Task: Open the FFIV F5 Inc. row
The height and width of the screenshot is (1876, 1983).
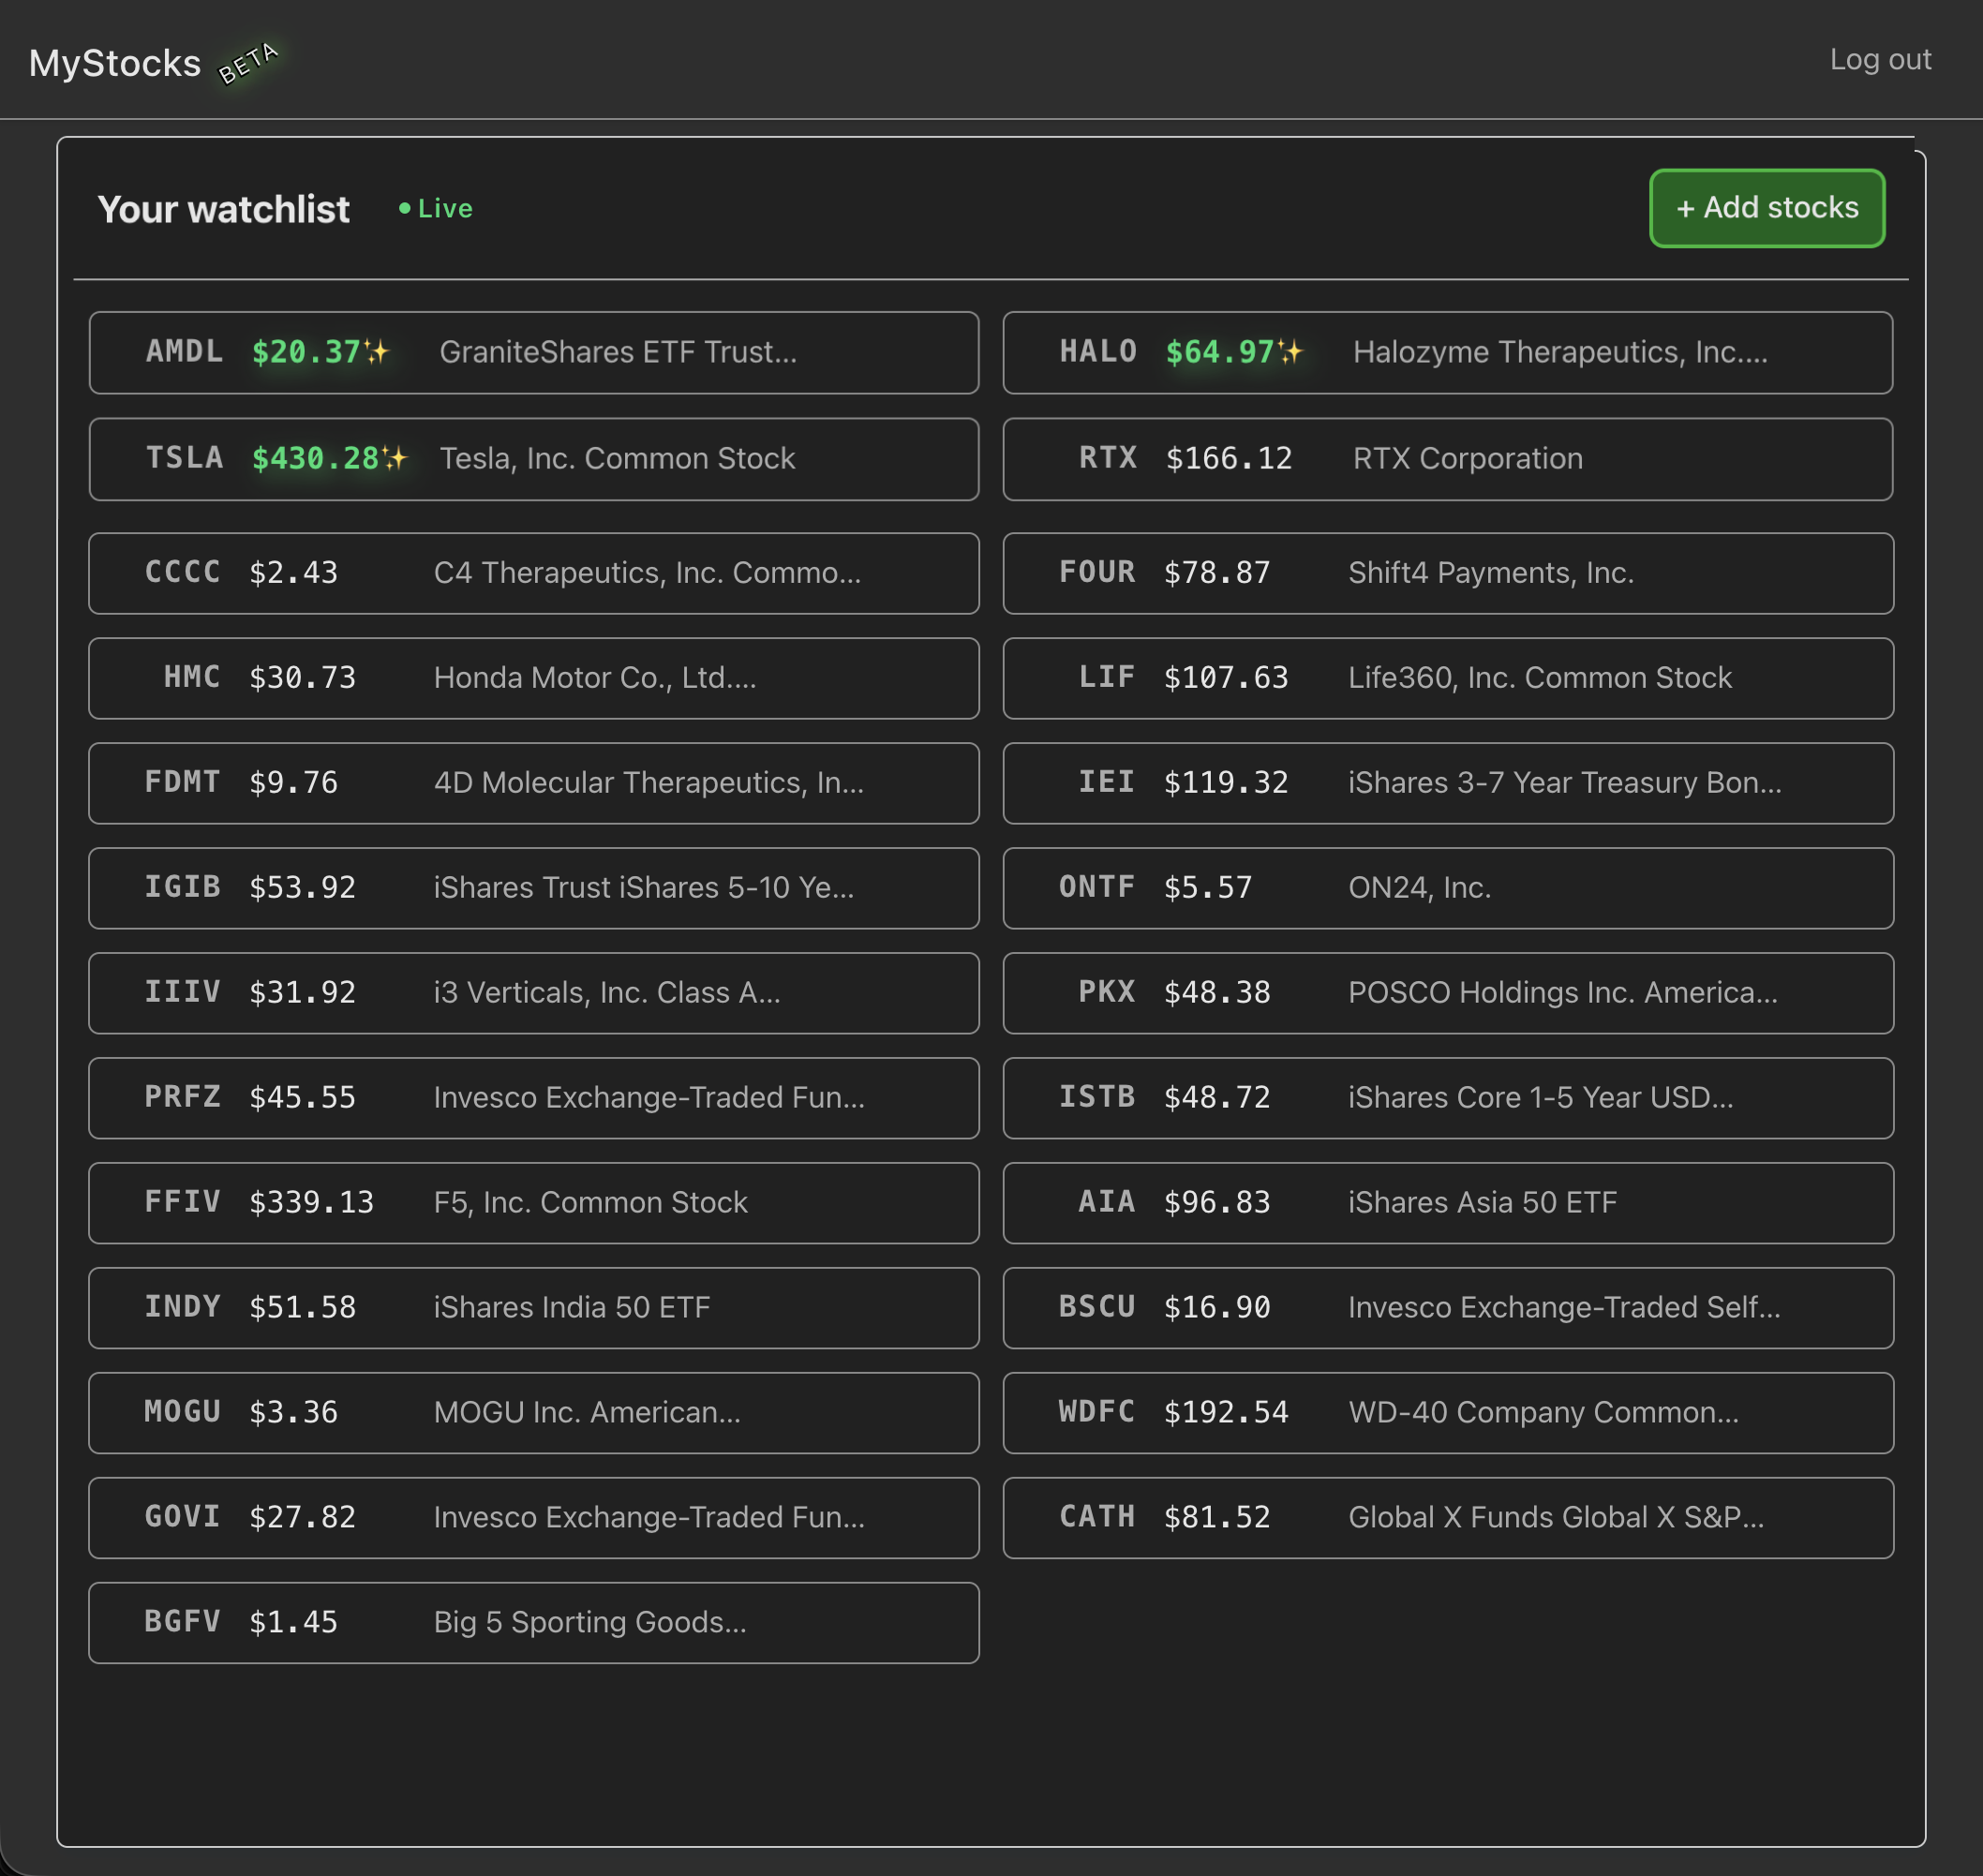Action: coord(534,1203)
